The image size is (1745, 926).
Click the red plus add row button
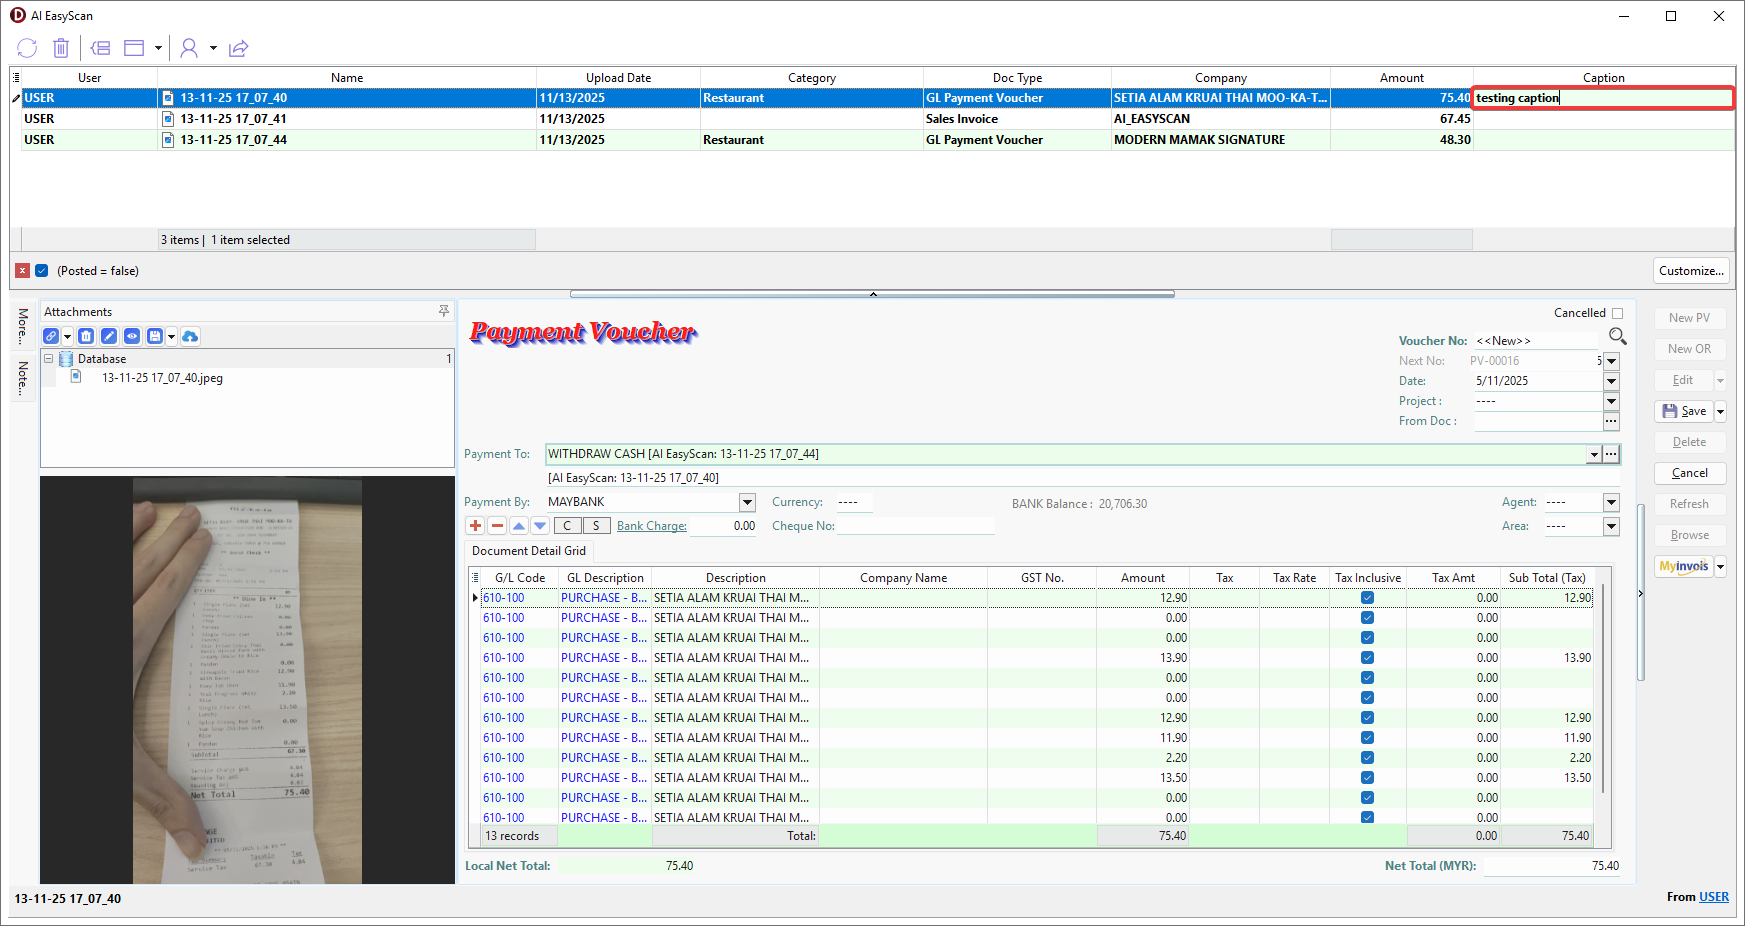[x=475, y=526]
